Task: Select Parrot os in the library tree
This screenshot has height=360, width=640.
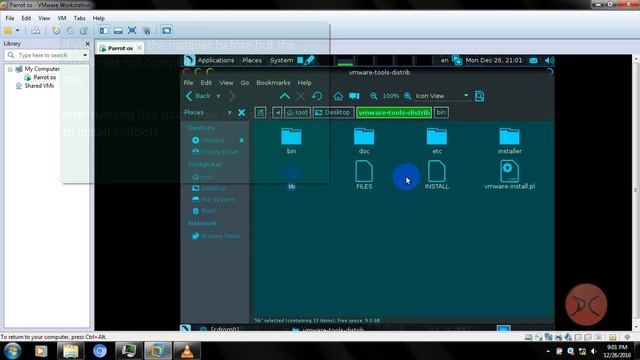Action: click(x=44, y=77)
